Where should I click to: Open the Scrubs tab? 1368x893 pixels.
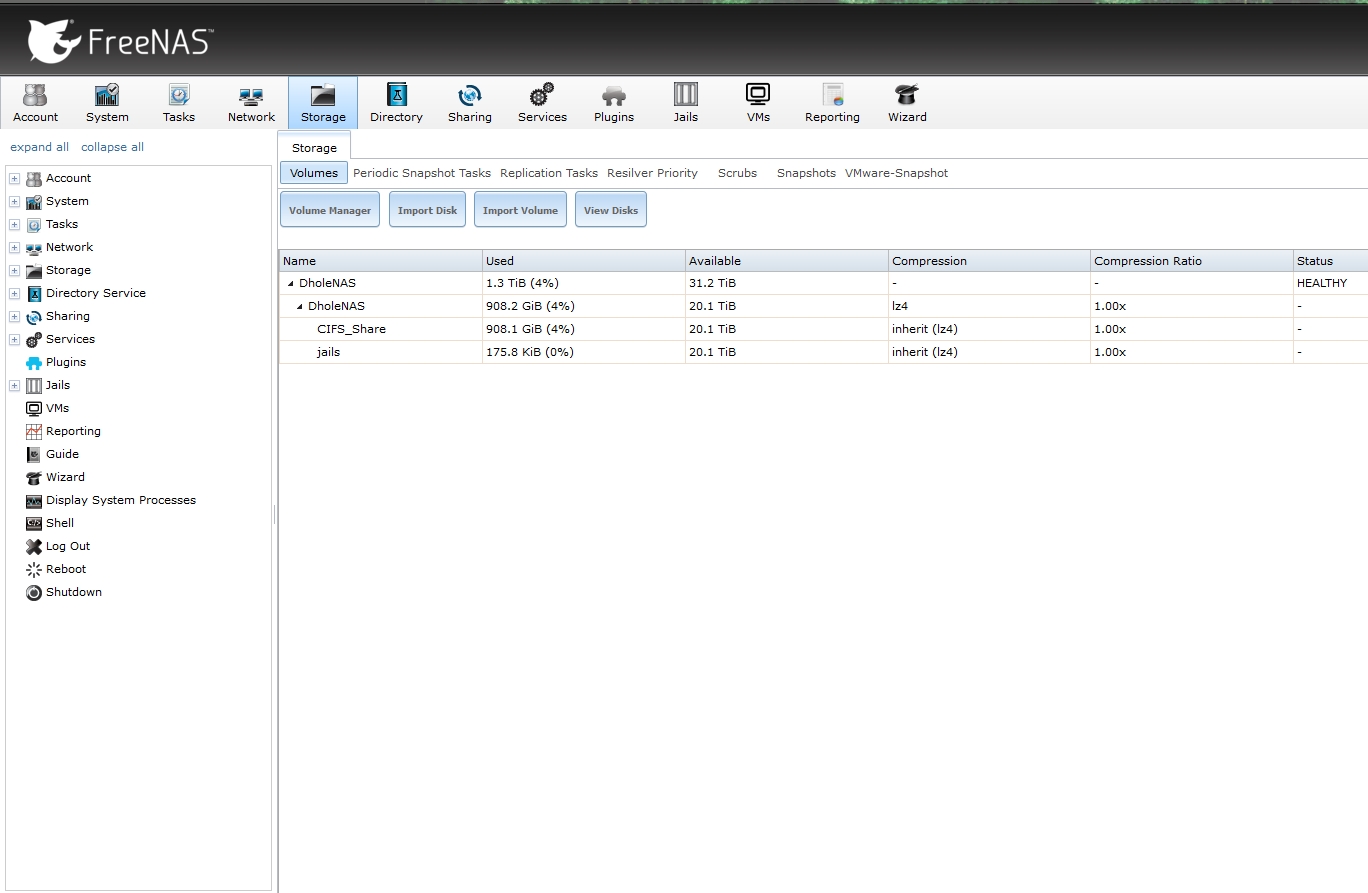coord(737,173)
